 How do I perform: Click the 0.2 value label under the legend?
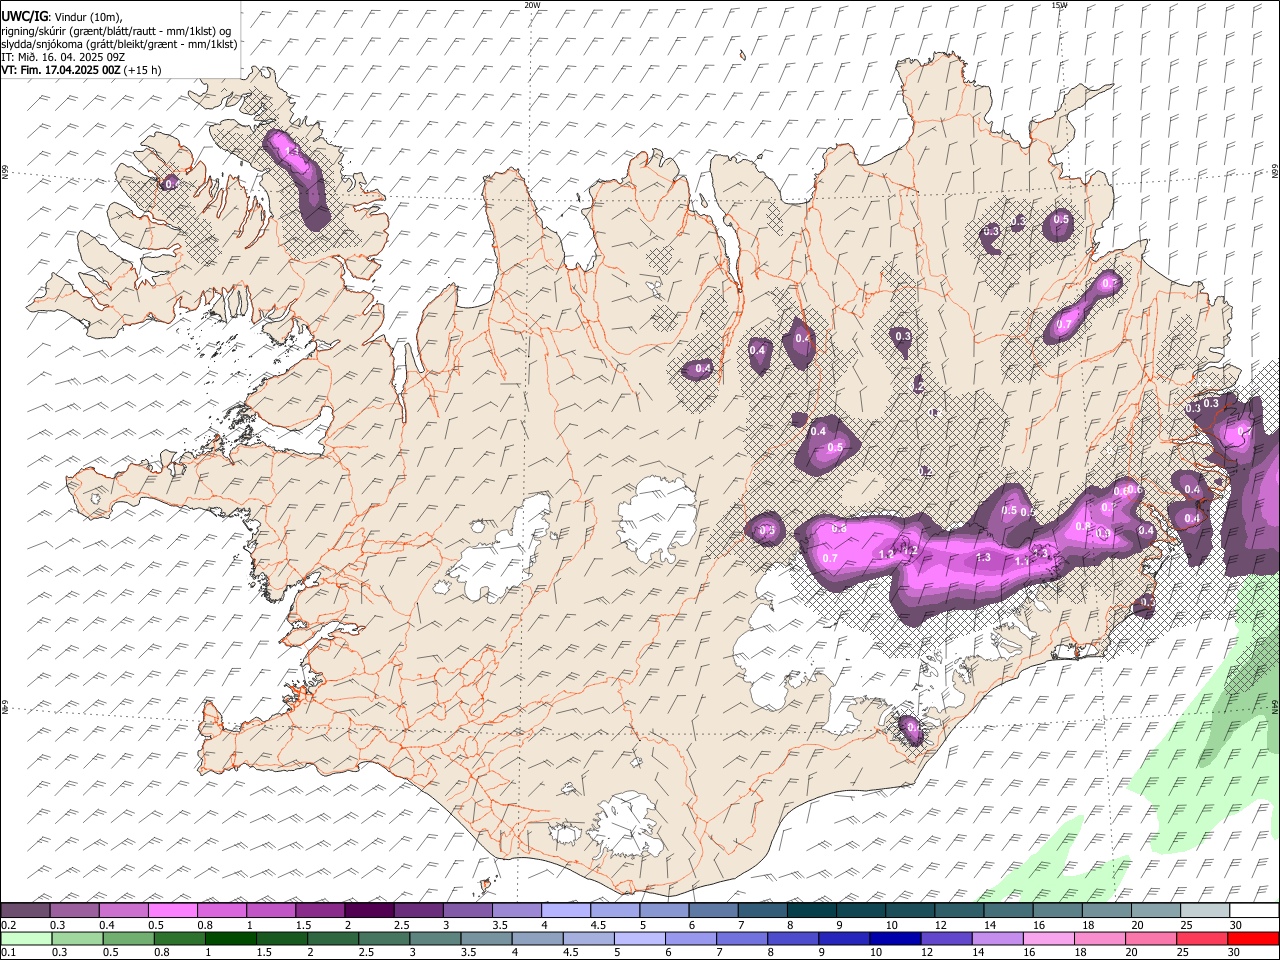pyautogui.click(x=8, y=925)
